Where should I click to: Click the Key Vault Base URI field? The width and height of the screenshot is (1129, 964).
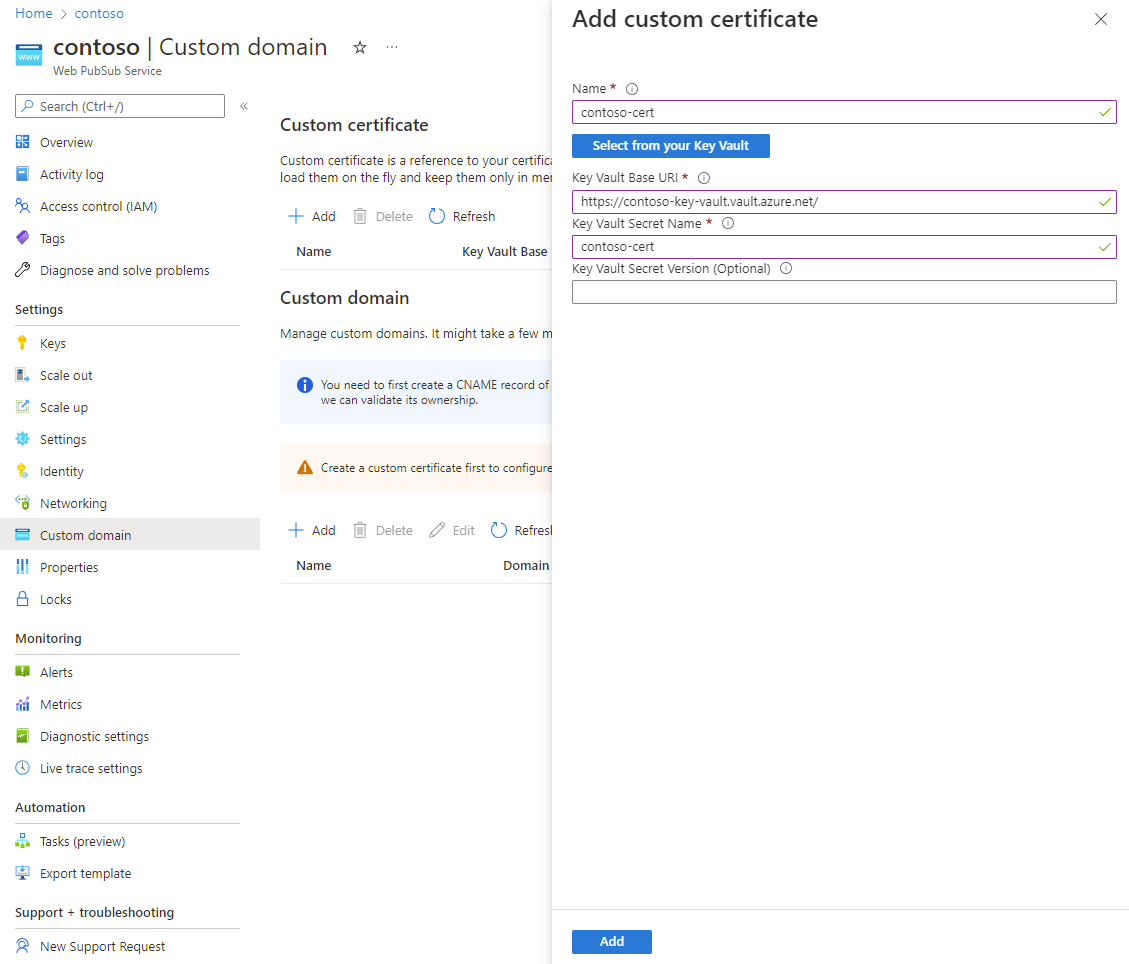[835, 201]
